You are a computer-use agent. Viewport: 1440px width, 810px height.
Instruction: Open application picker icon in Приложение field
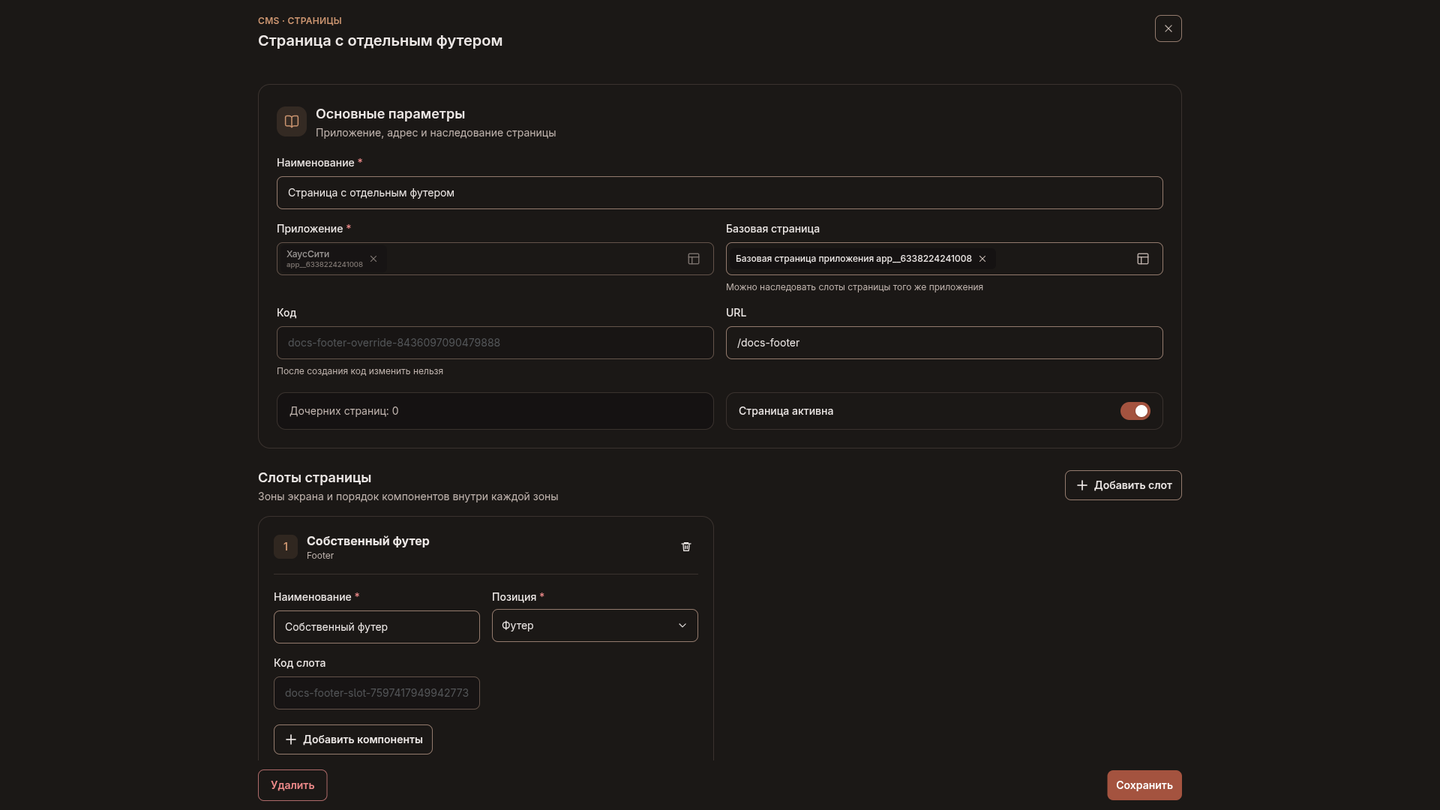(694, 259)
